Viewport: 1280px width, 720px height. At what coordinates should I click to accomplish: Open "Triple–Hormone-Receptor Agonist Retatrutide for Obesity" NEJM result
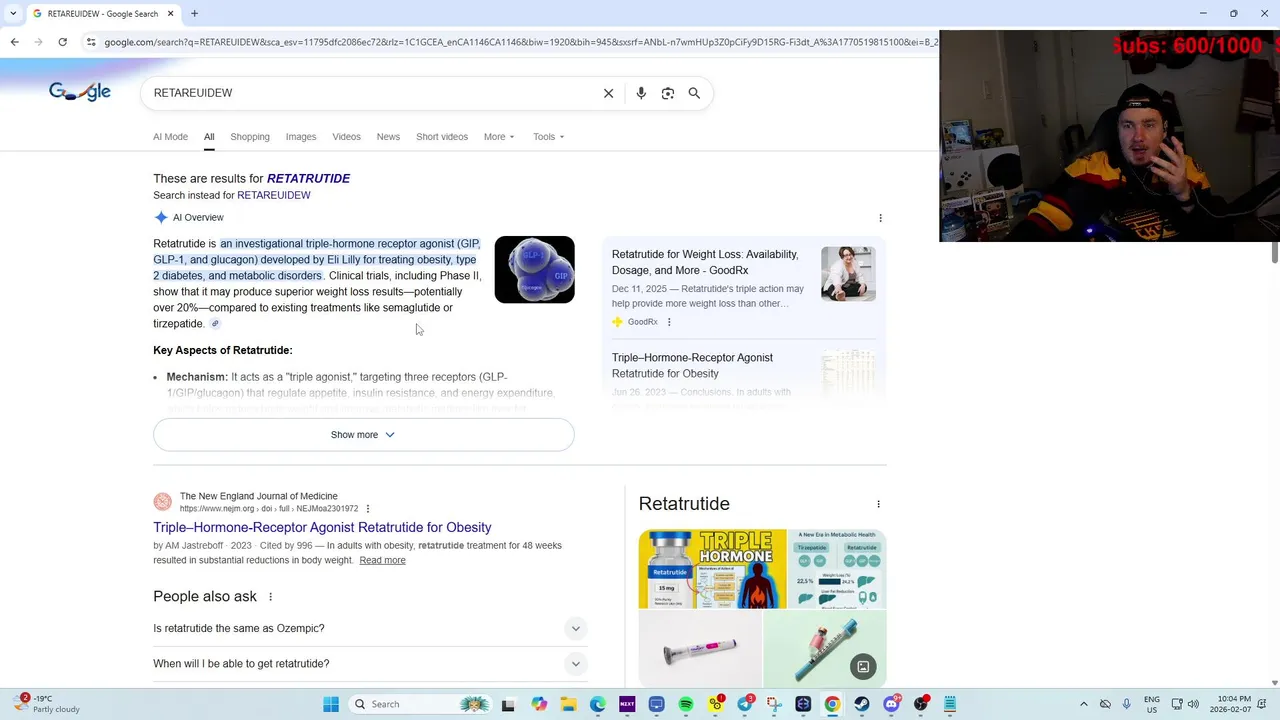[x=322, y=527]
